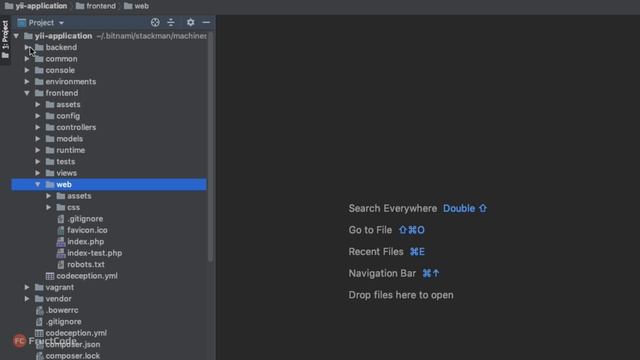Select the backend folder icon
The height and width of the screenshot is (360, 640).
pos(39,47)
